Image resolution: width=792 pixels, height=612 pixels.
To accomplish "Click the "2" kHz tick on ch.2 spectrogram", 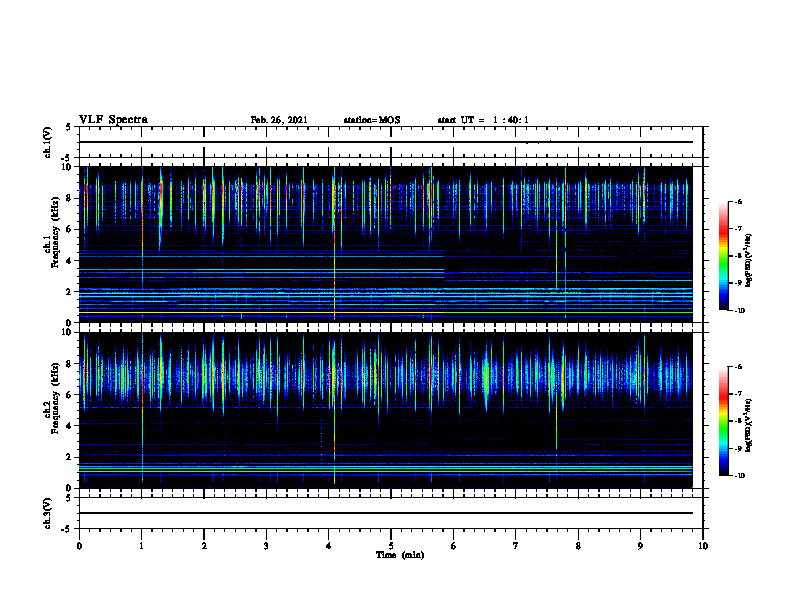I will tap(69, 457).
